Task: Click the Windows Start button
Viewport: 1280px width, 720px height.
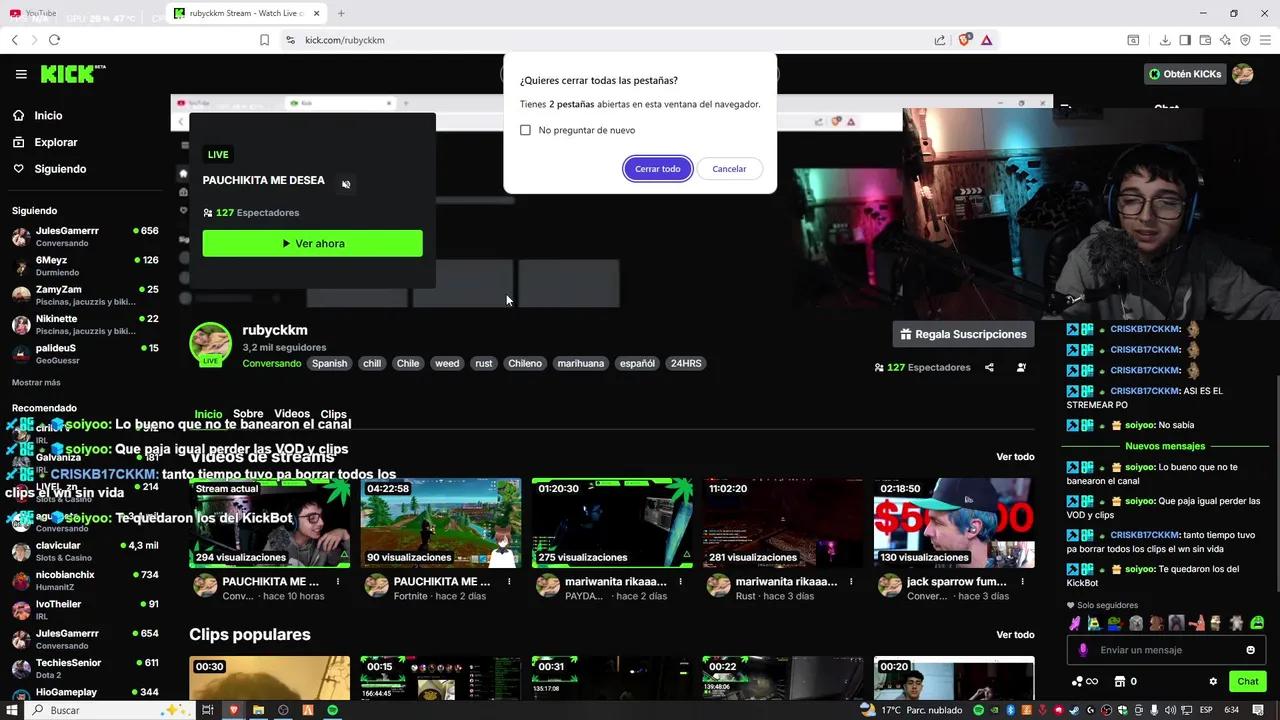Action: (13, 710)
